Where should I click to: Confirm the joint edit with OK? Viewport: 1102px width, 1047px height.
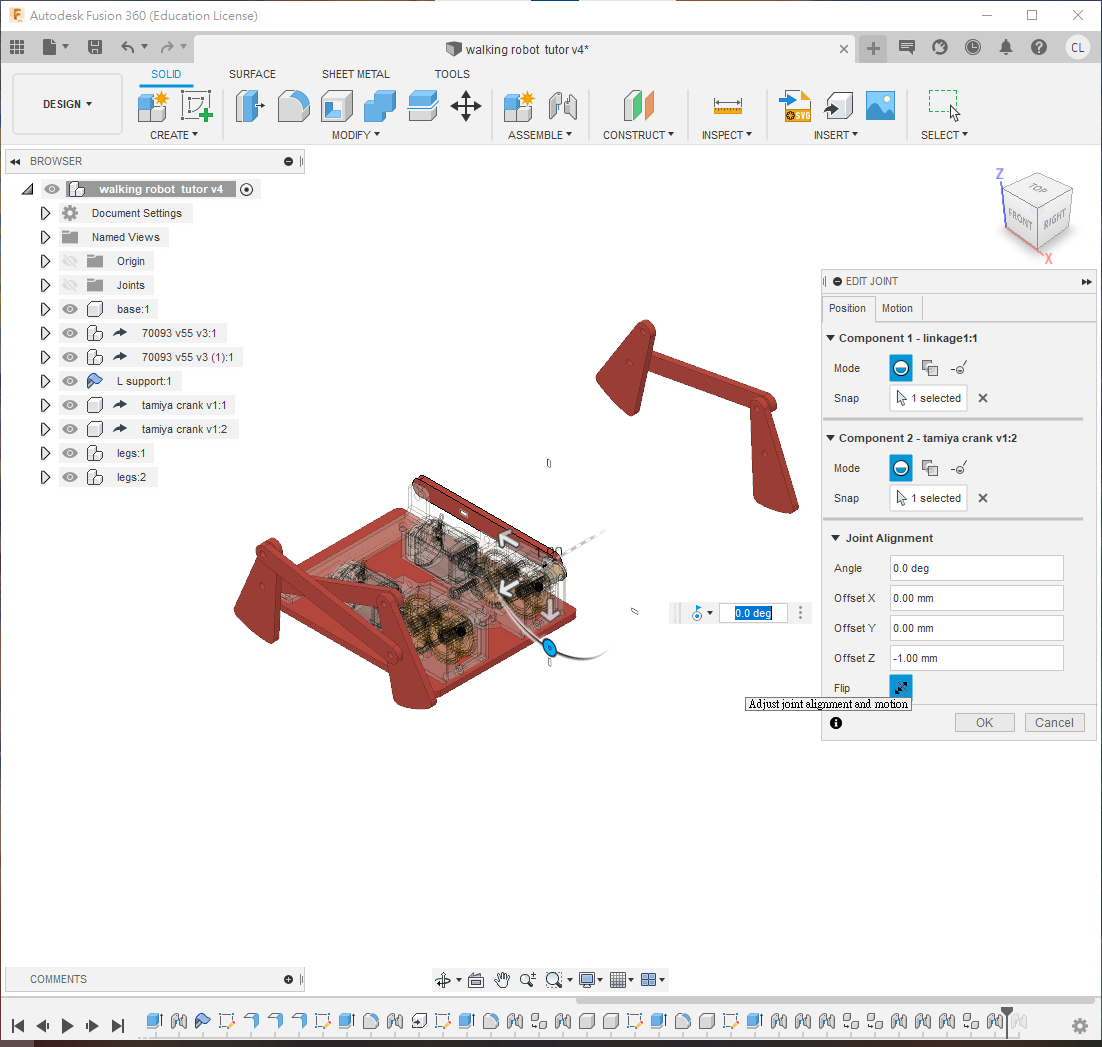point(984,722)
